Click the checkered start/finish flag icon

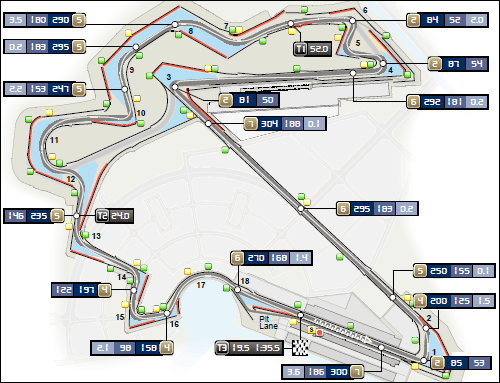[300, 348]
